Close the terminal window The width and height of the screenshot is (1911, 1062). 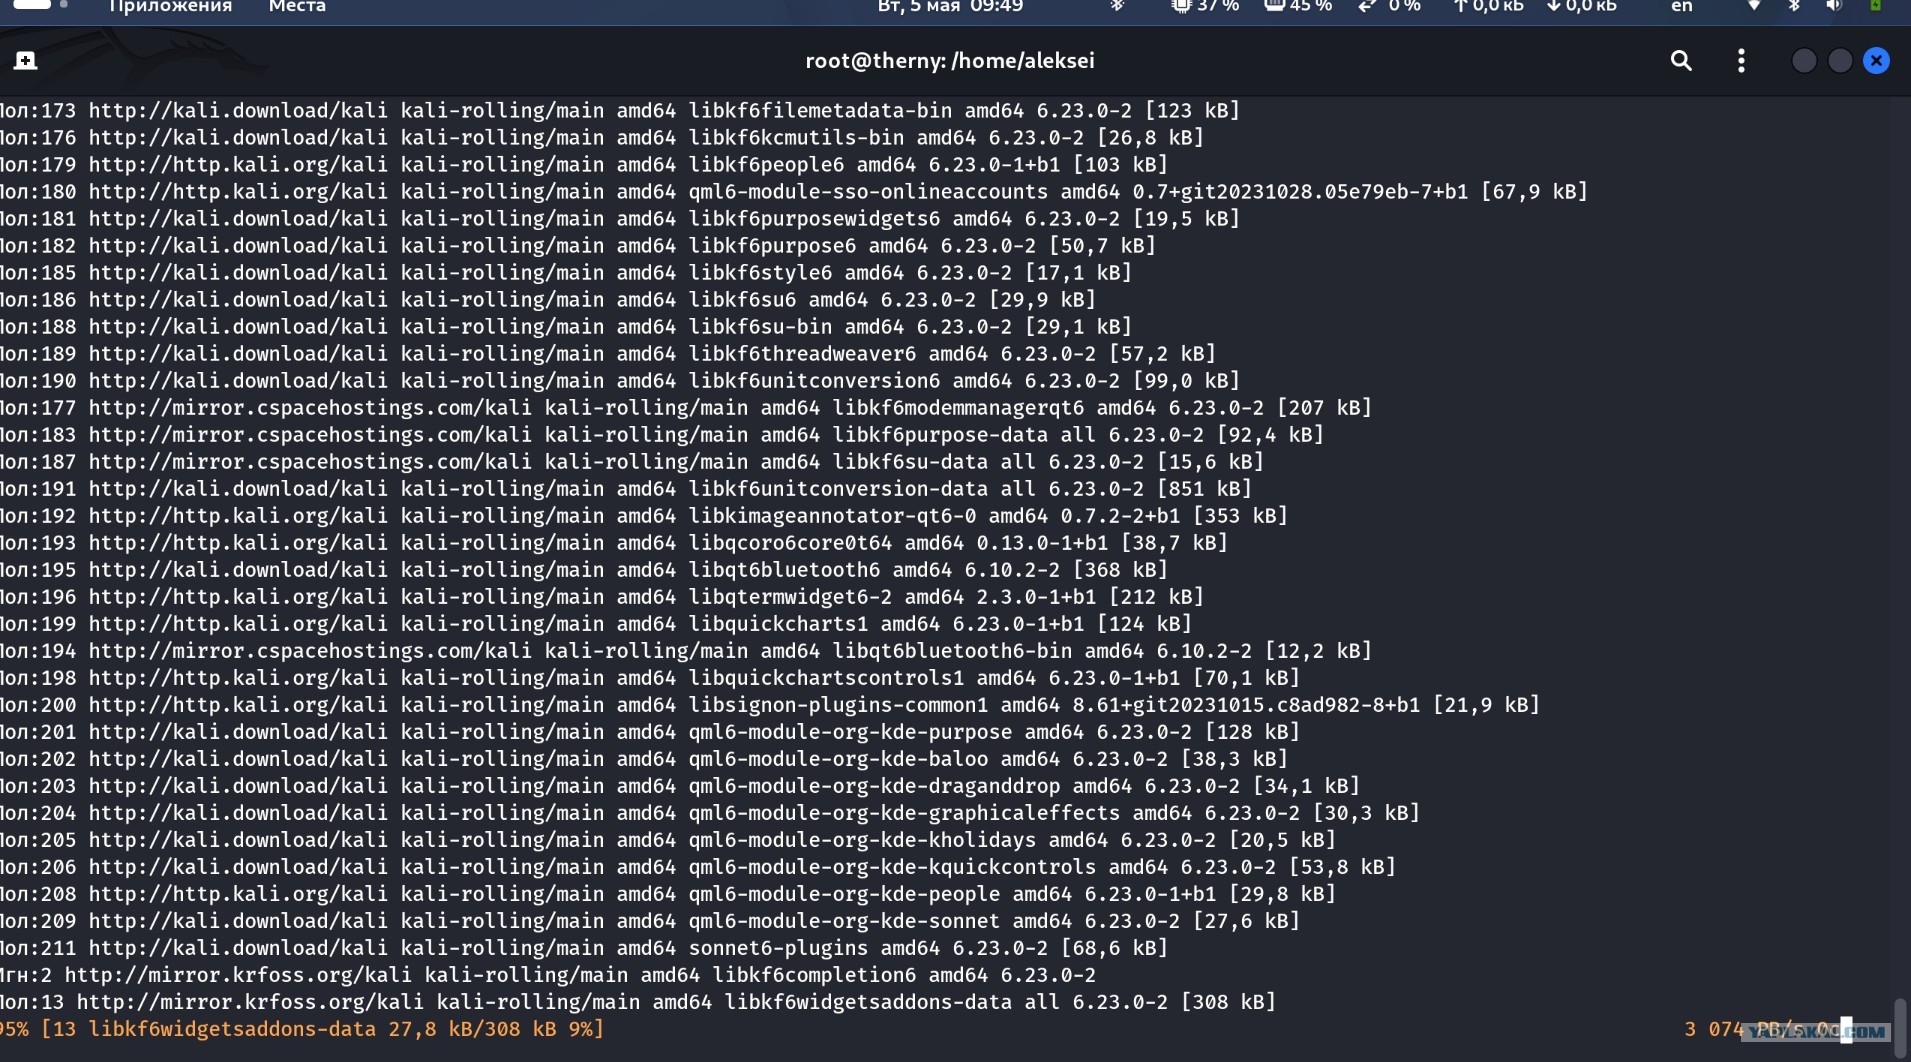1876,61
